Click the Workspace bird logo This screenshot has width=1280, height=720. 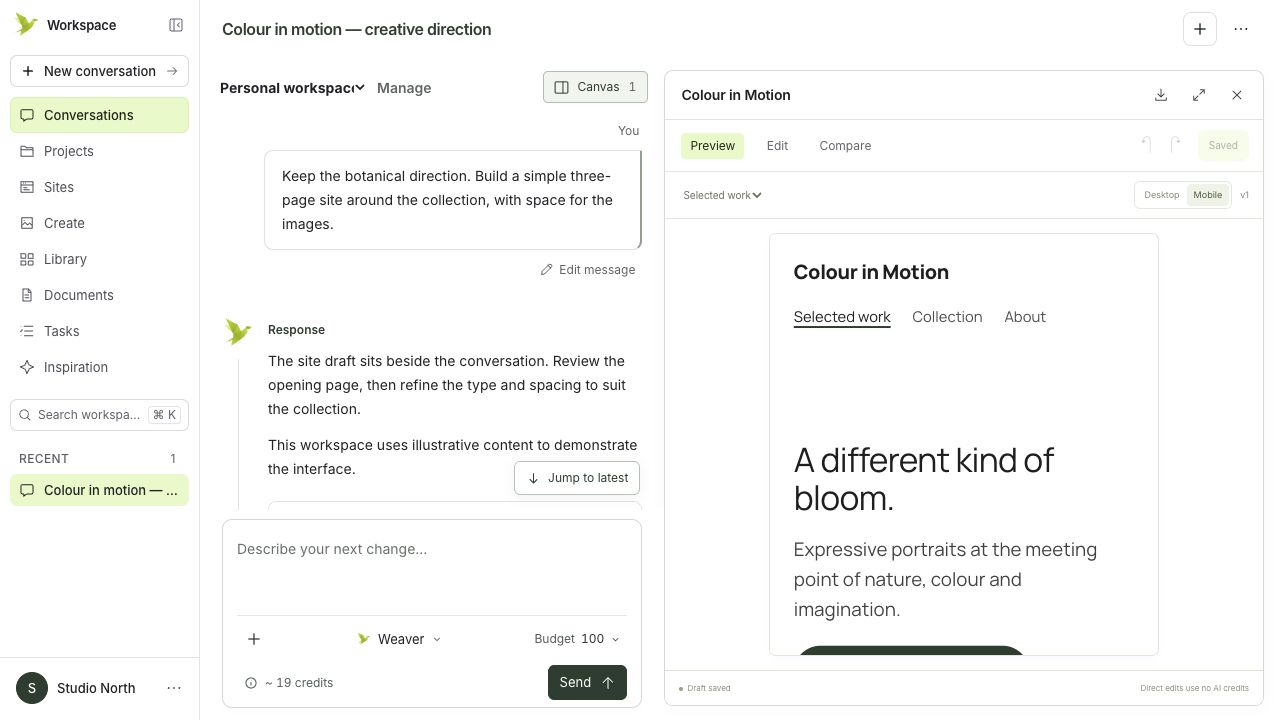point(27,25)
